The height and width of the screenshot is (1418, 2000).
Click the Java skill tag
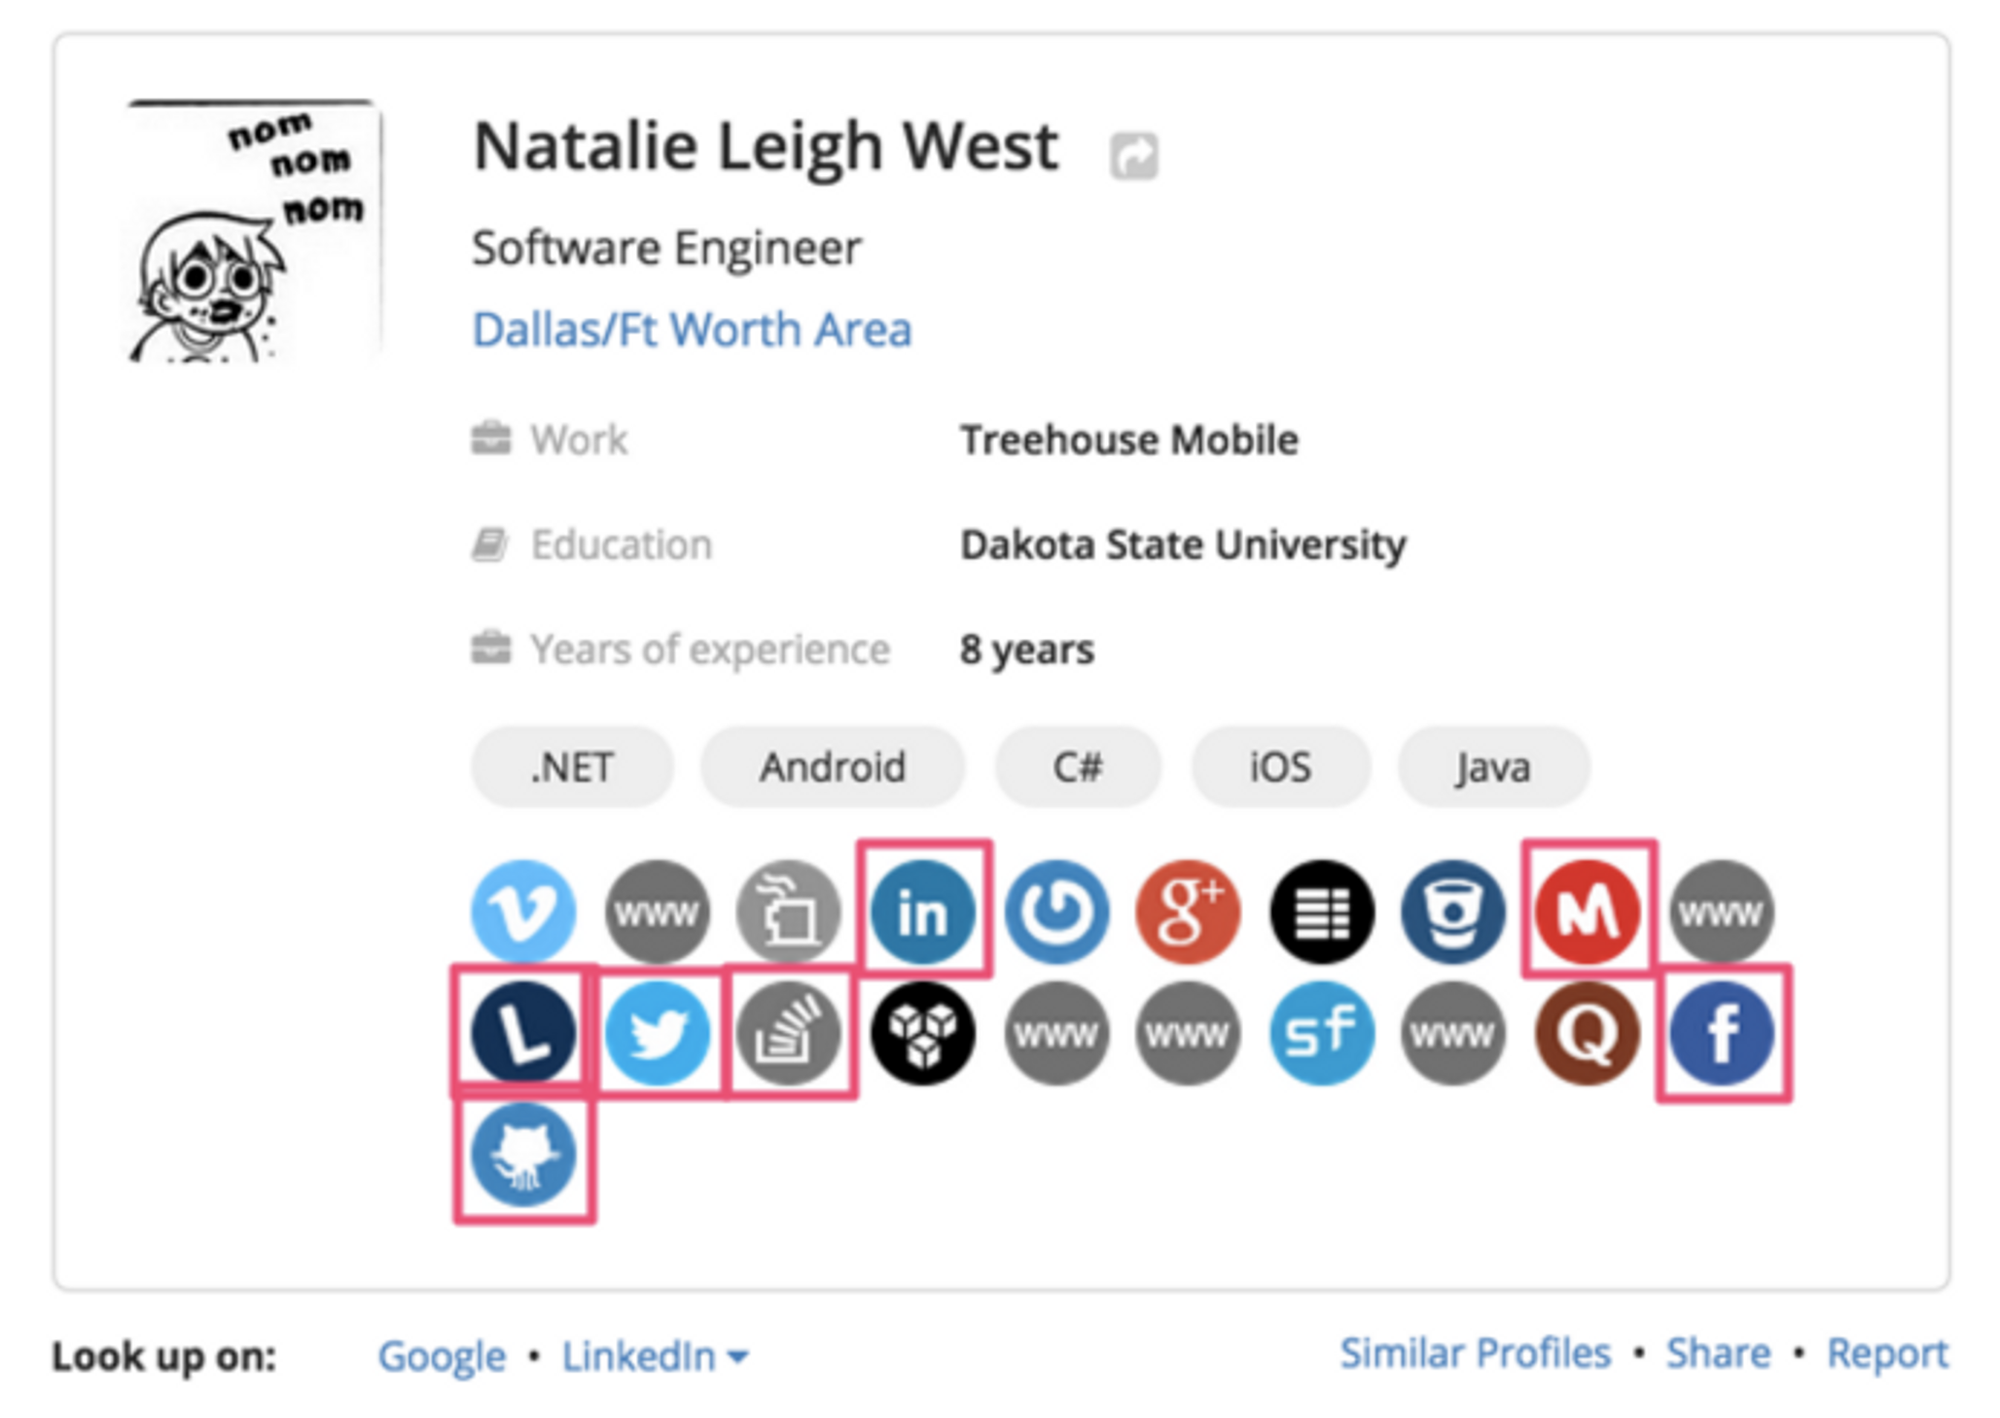pyautogui.click(x=1492, y=768)
